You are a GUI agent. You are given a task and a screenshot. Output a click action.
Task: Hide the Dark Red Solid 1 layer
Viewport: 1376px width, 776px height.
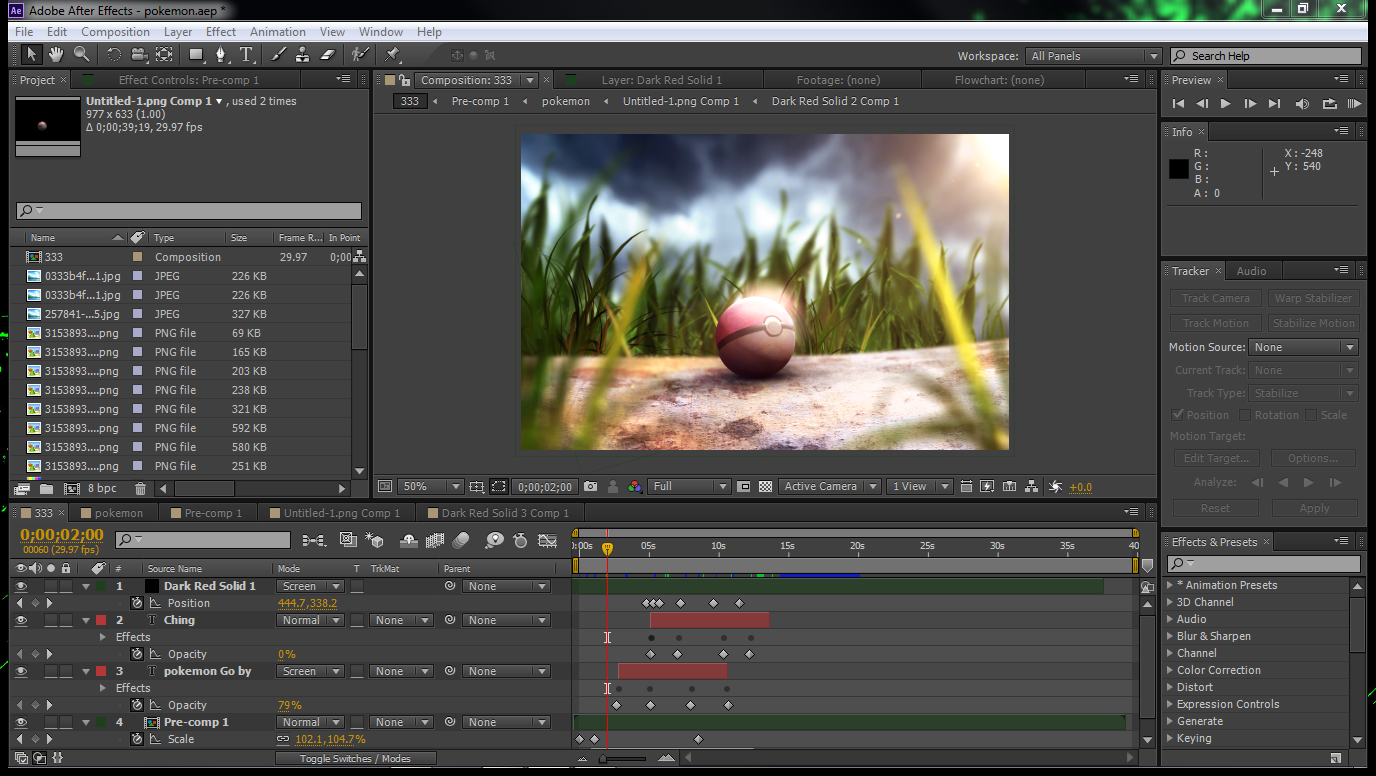click(x=22, y=586)
